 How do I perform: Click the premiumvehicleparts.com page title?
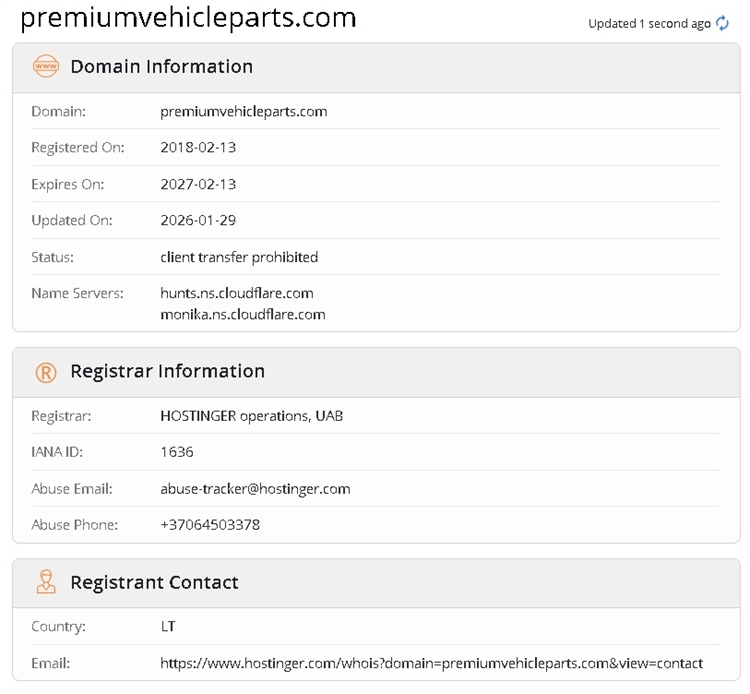(188, 18)
